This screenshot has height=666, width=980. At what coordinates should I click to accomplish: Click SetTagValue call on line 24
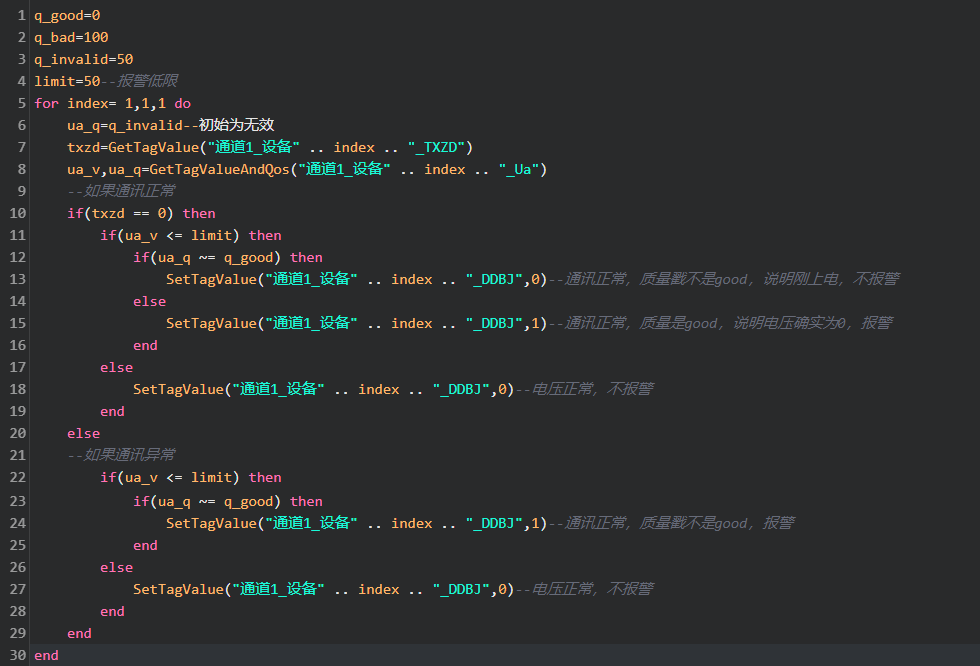tap(356, 523)
